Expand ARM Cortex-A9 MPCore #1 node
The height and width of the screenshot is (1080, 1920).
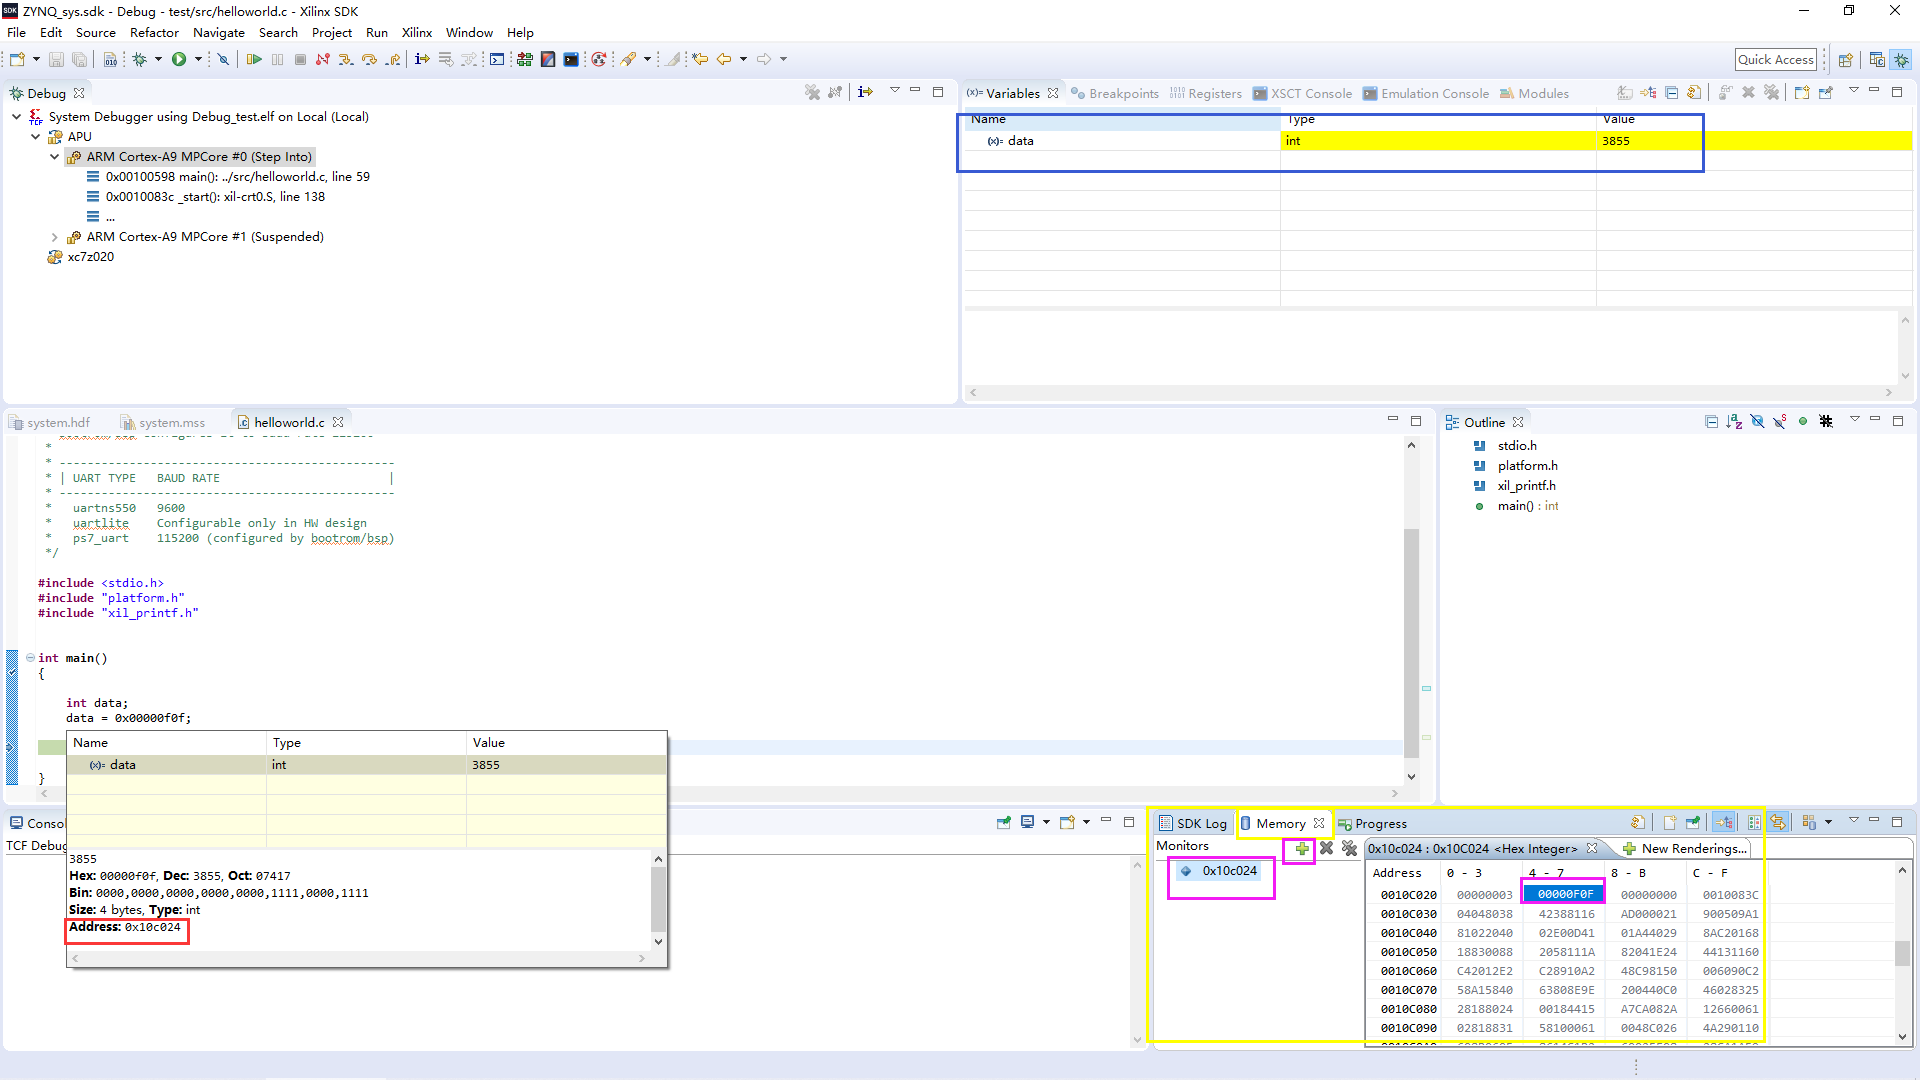click(x=54, y=237)
